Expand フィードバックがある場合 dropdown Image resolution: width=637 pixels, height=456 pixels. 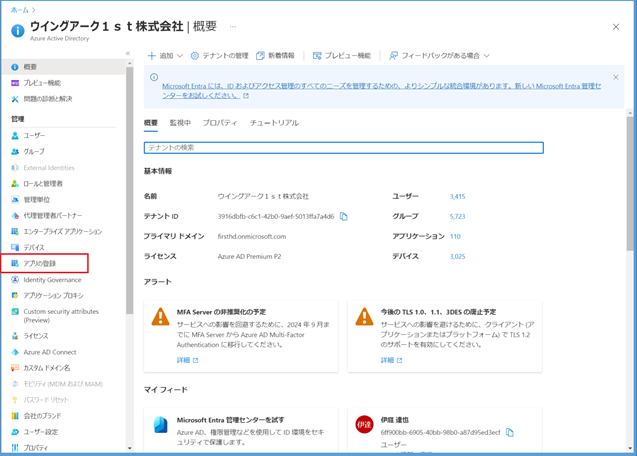pyautogui.click(x=439, y=56)
